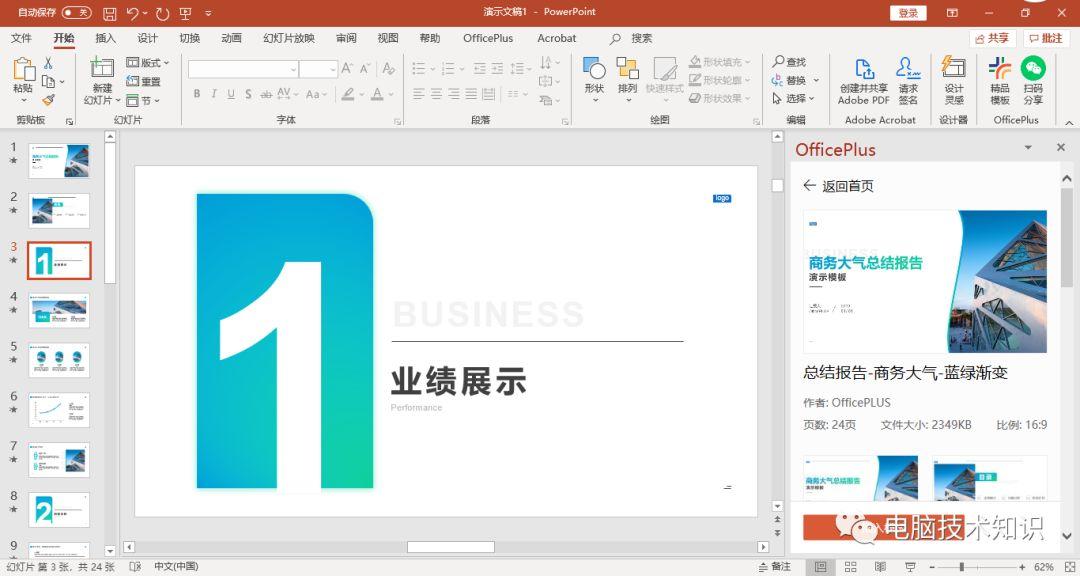Image resolution: width=1080 pixels, height=576 pixels.
Task: Click the Format Painter brush icon
Action: click(x=47, y=100)
